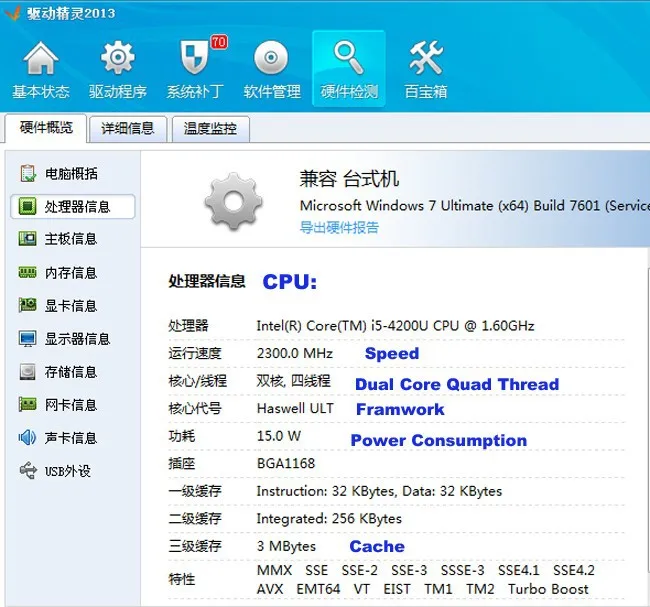This screenshot has height=607, width=650.
Task: Click the 兼容 台式机 title
Action: coord(349,179)
